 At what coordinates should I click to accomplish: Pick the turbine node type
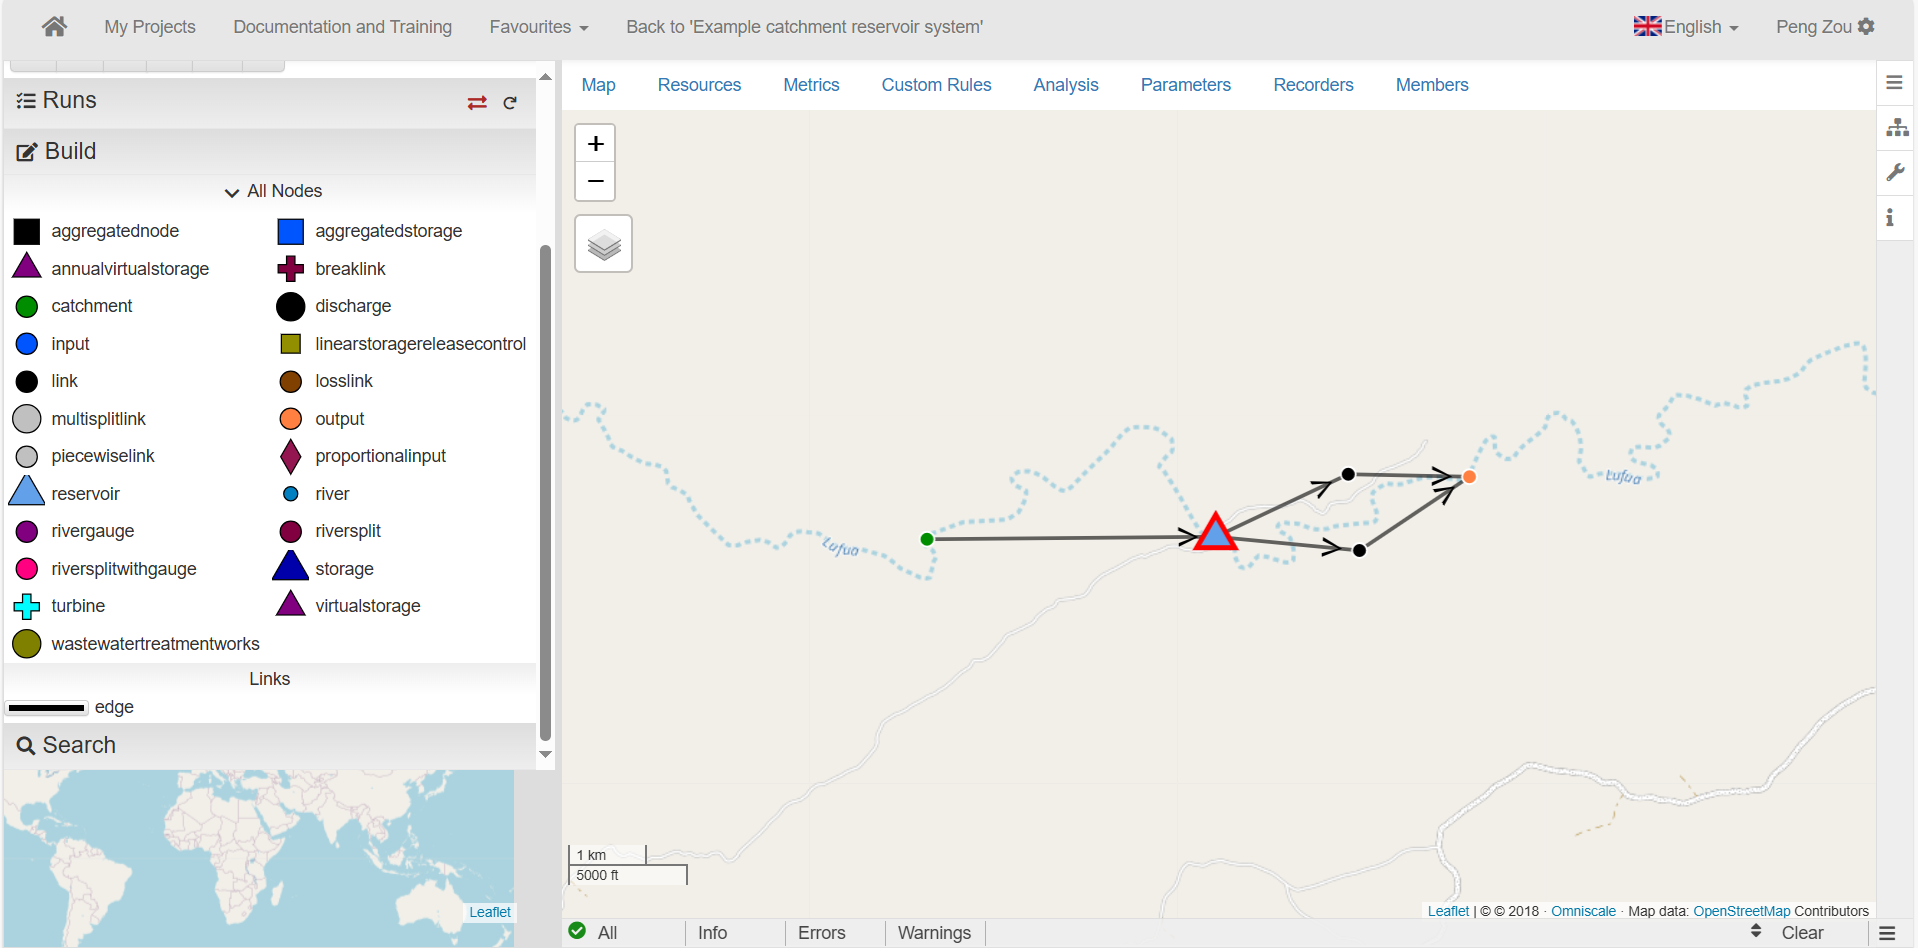(x=28, y=606)
